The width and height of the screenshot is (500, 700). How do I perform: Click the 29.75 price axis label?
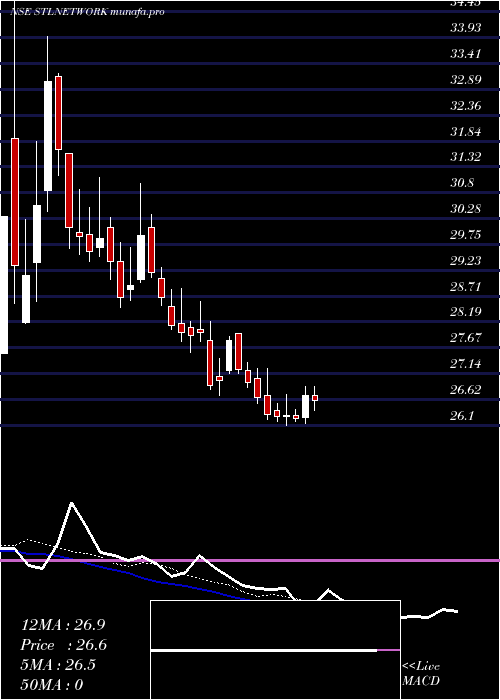[466, 234]
